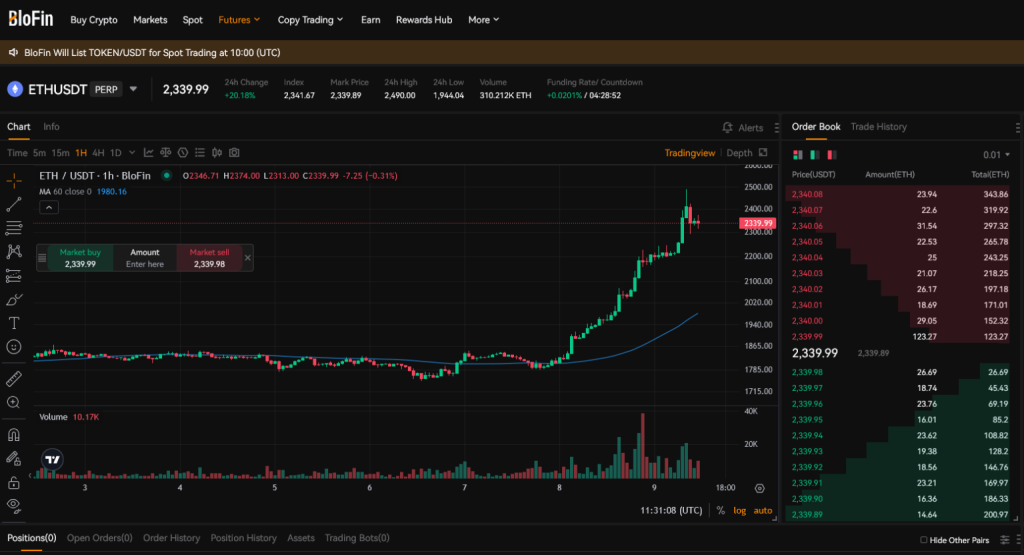Open the Fibonacci retracement tools

14,228
